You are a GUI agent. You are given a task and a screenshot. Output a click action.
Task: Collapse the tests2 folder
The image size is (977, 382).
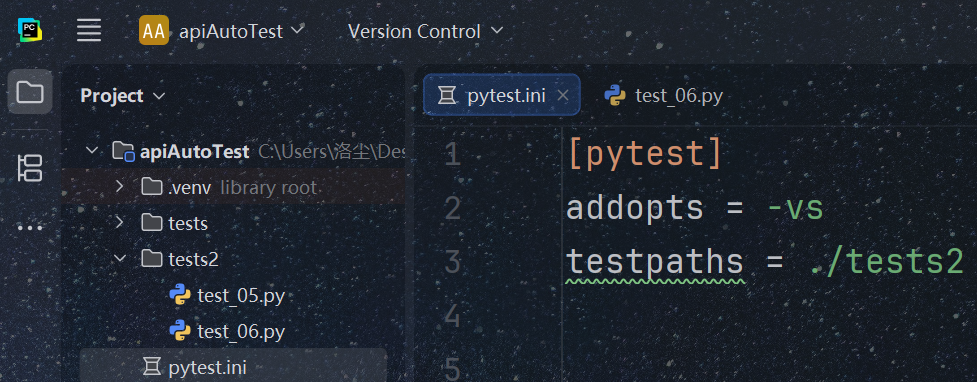120,258
